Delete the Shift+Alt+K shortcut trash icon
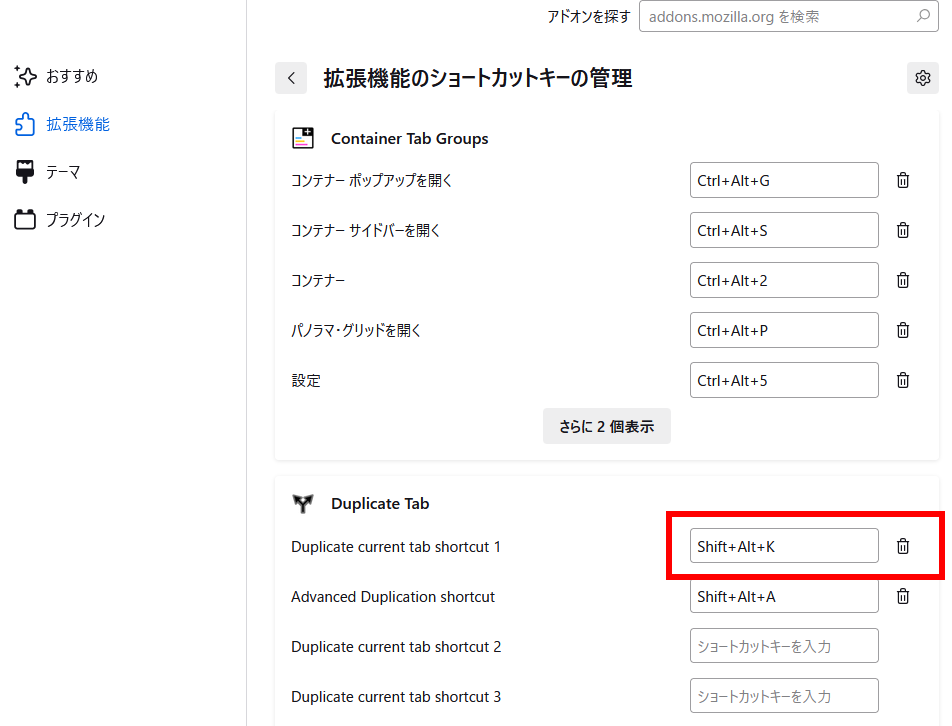The height and width of the screenshot is (726, 952). (903, 546)
